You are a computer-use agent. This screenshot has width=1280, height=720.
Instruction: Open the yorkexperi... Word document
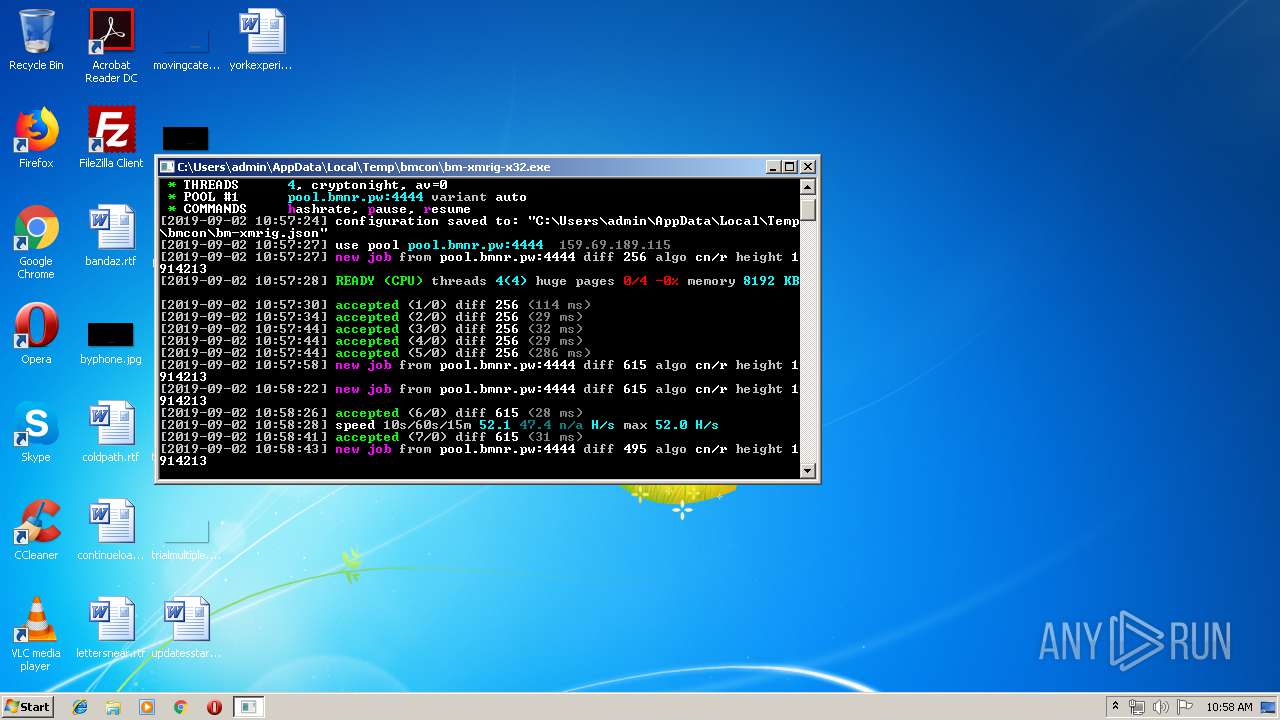(261, 40)
